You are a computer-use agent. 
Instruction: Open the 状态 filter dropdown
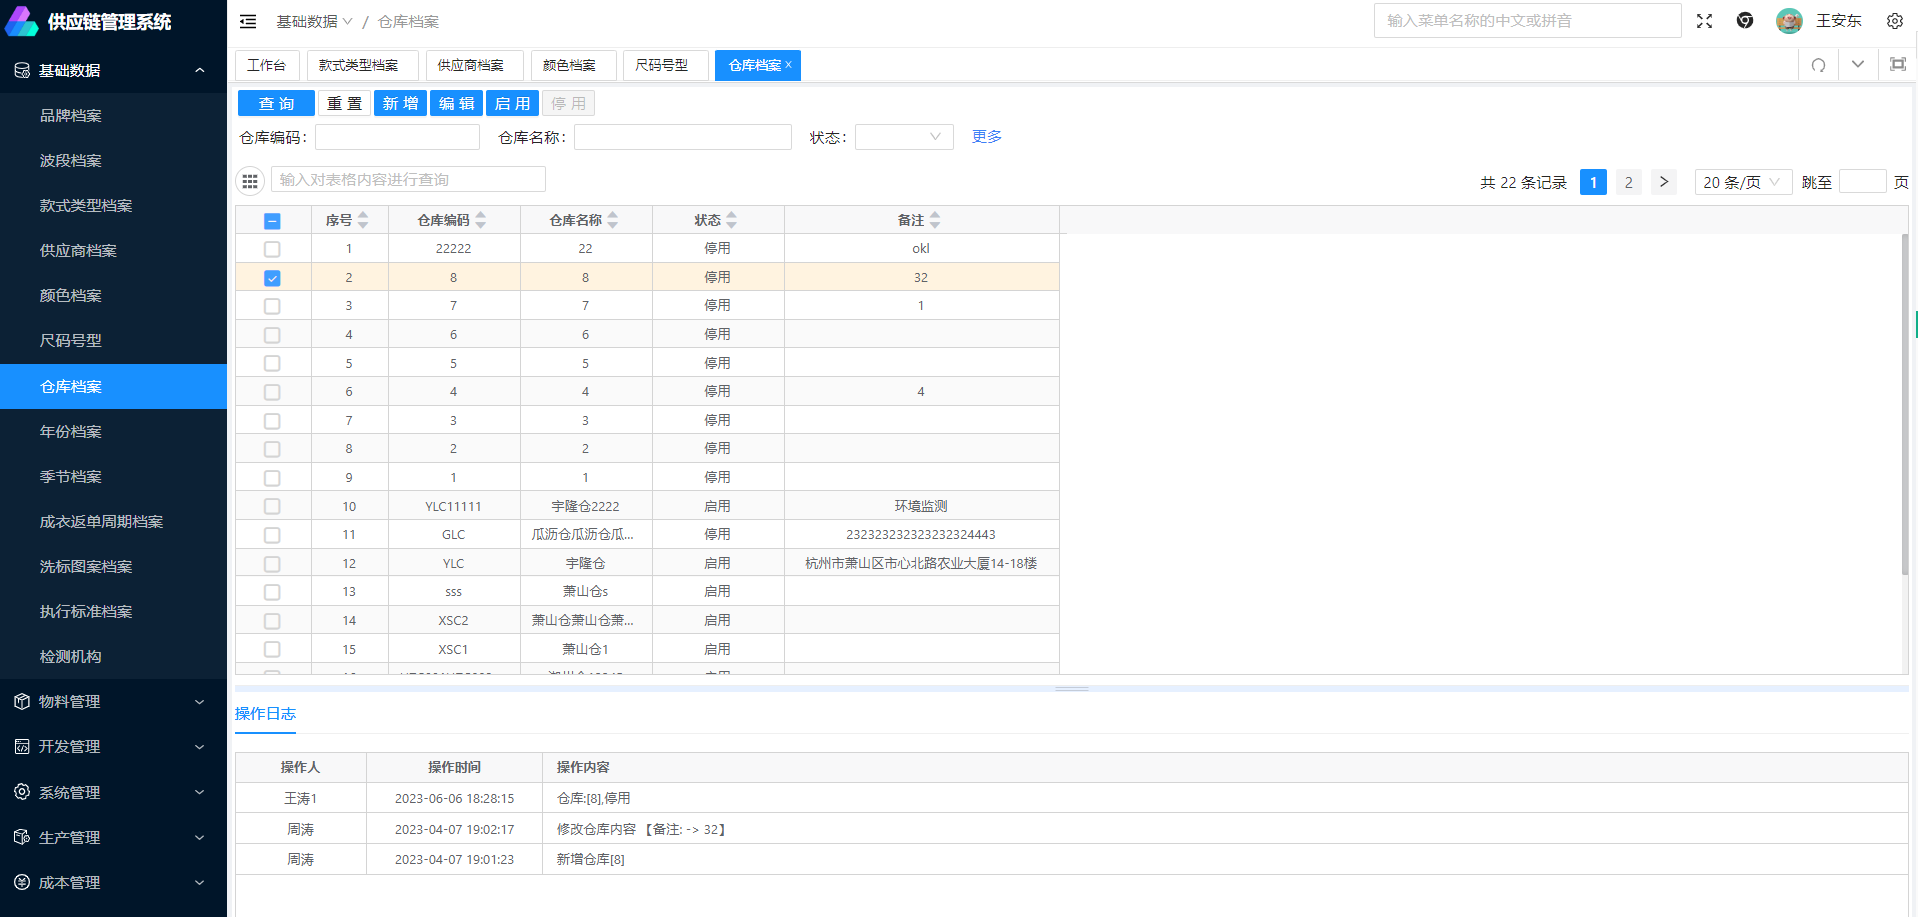point(903,137)
